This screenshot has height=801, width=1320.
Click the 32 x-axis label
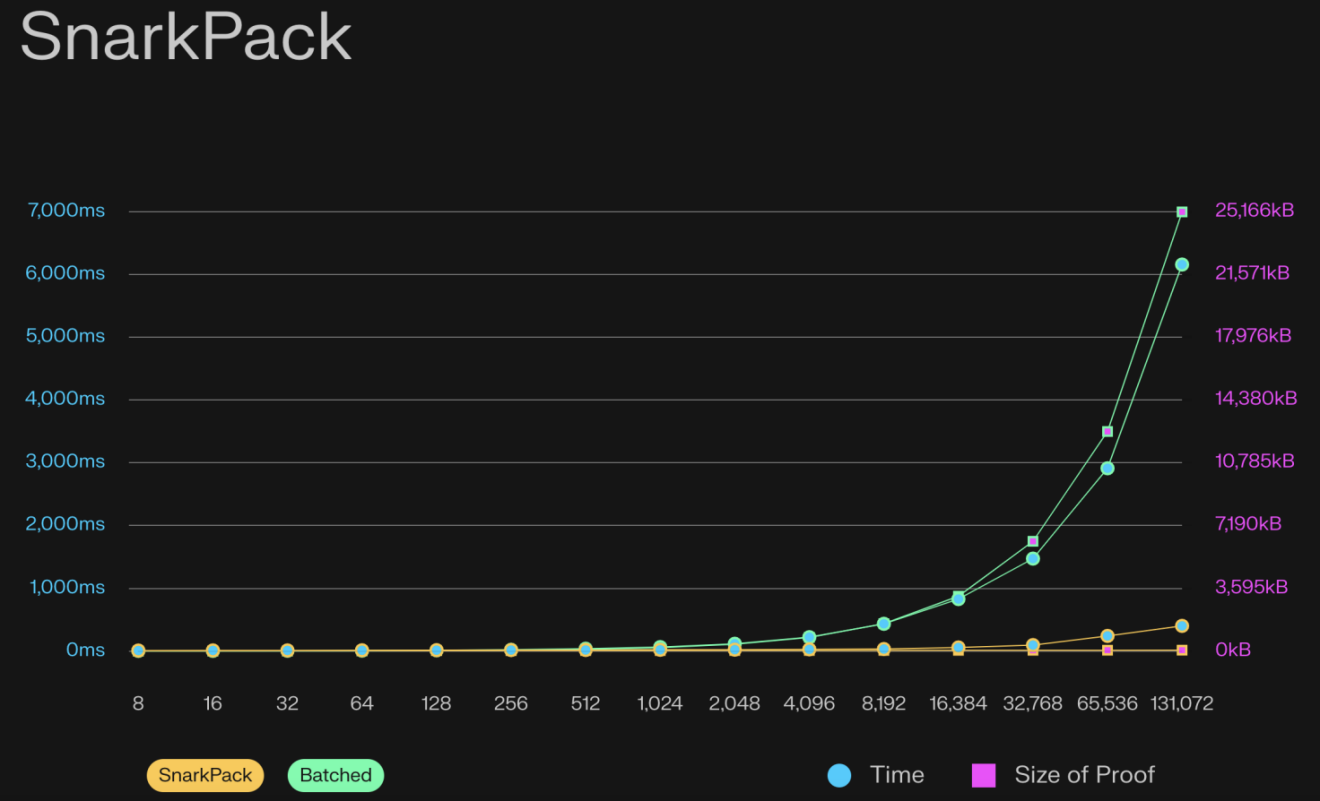tap(287, 703)
